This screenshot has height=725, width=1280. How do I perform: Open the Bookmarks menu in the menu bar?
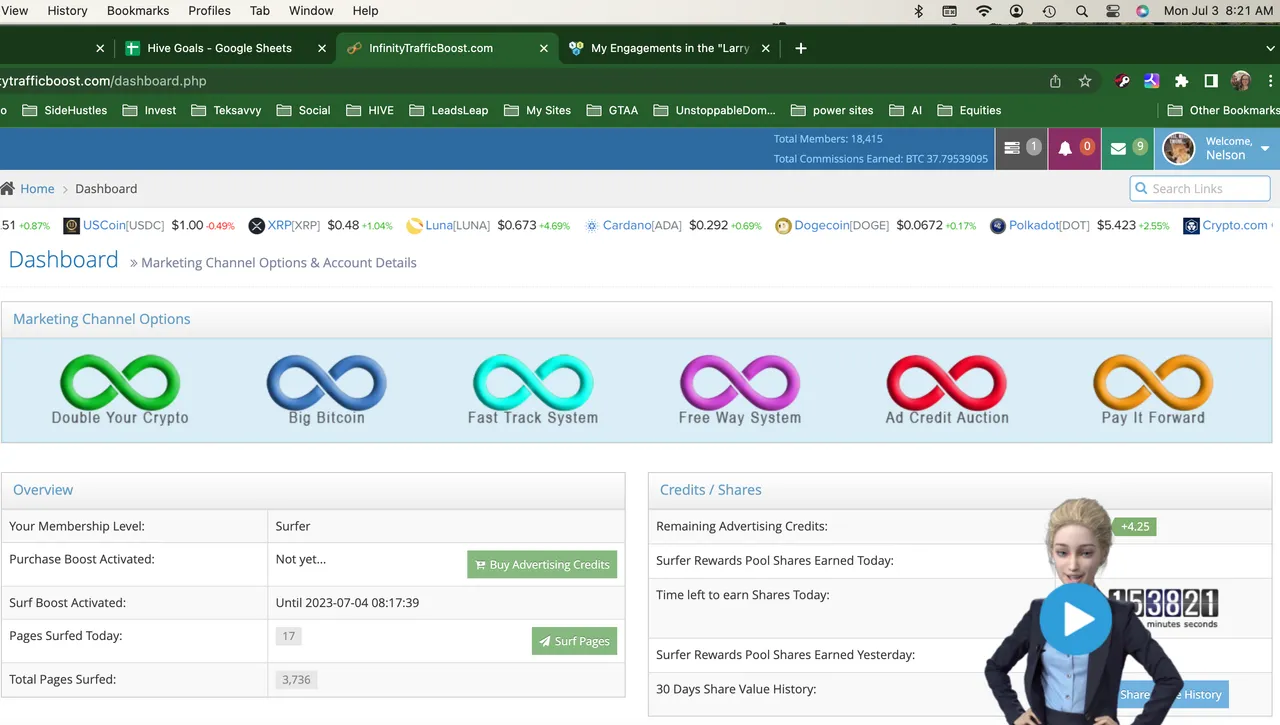coord(138,11)
